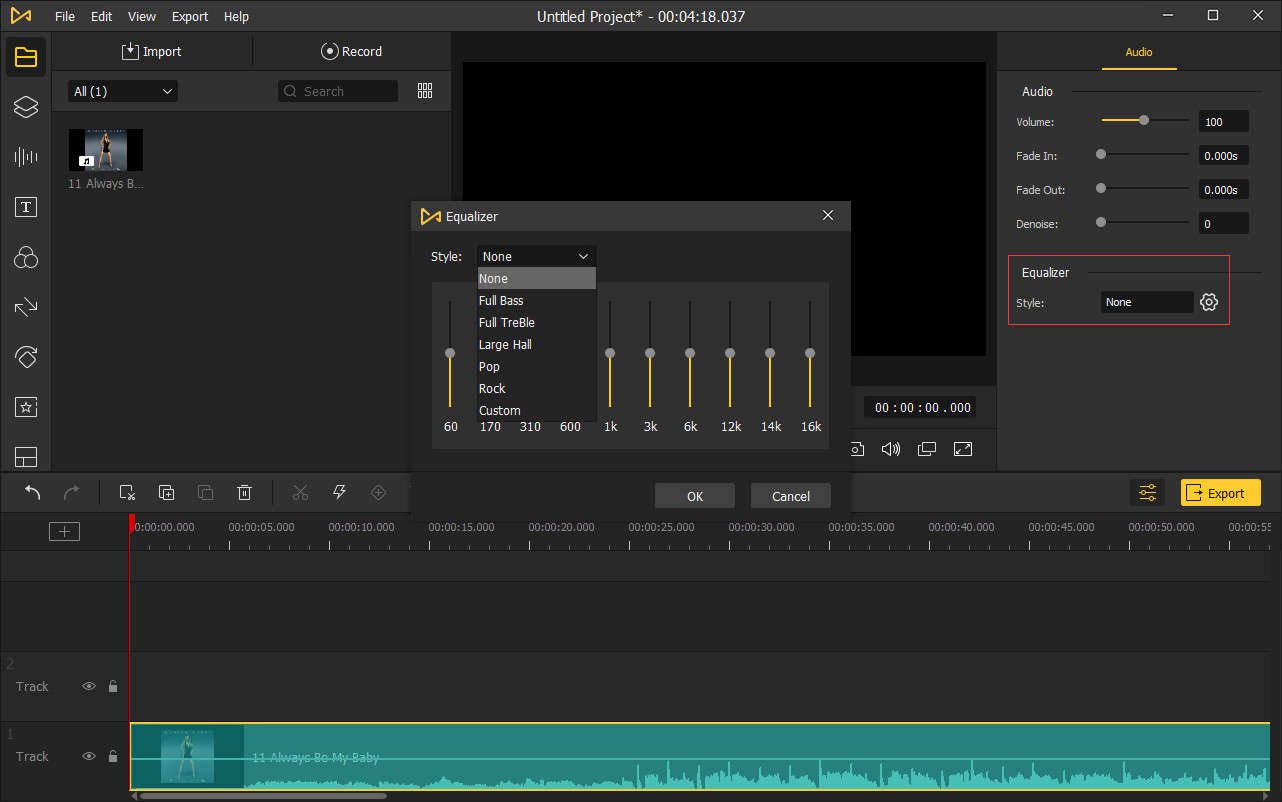Open the effects stack panel in the sidebar
The height and width of the screenshot is (802, 1282).
pos(26,107)
